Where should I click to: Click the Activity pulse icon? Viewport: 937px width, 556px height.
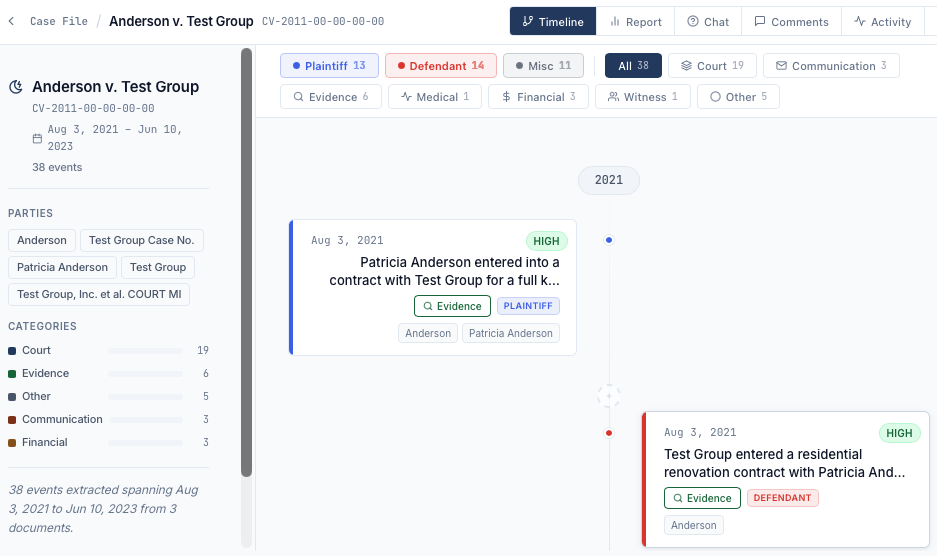coord(860,22)
